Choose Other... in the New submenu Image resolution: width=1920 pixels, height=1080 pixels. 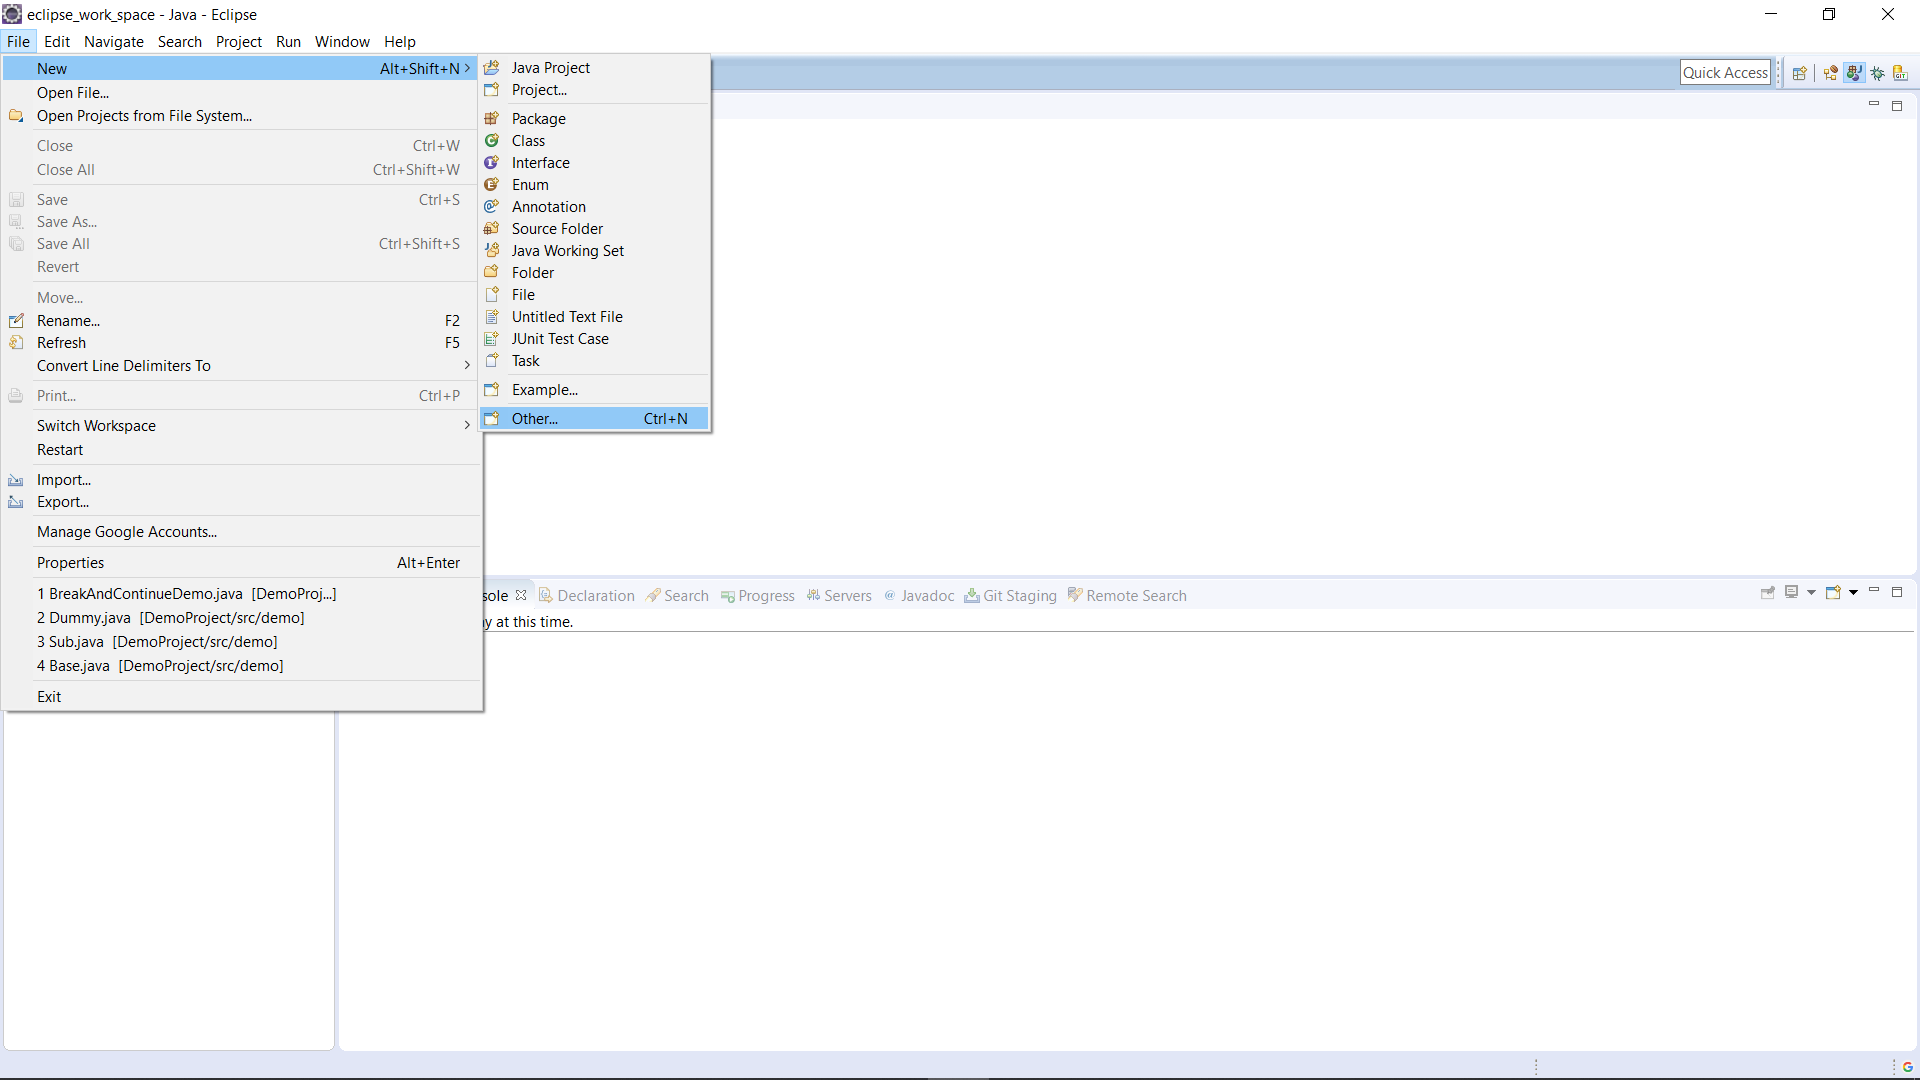[535, 419]
